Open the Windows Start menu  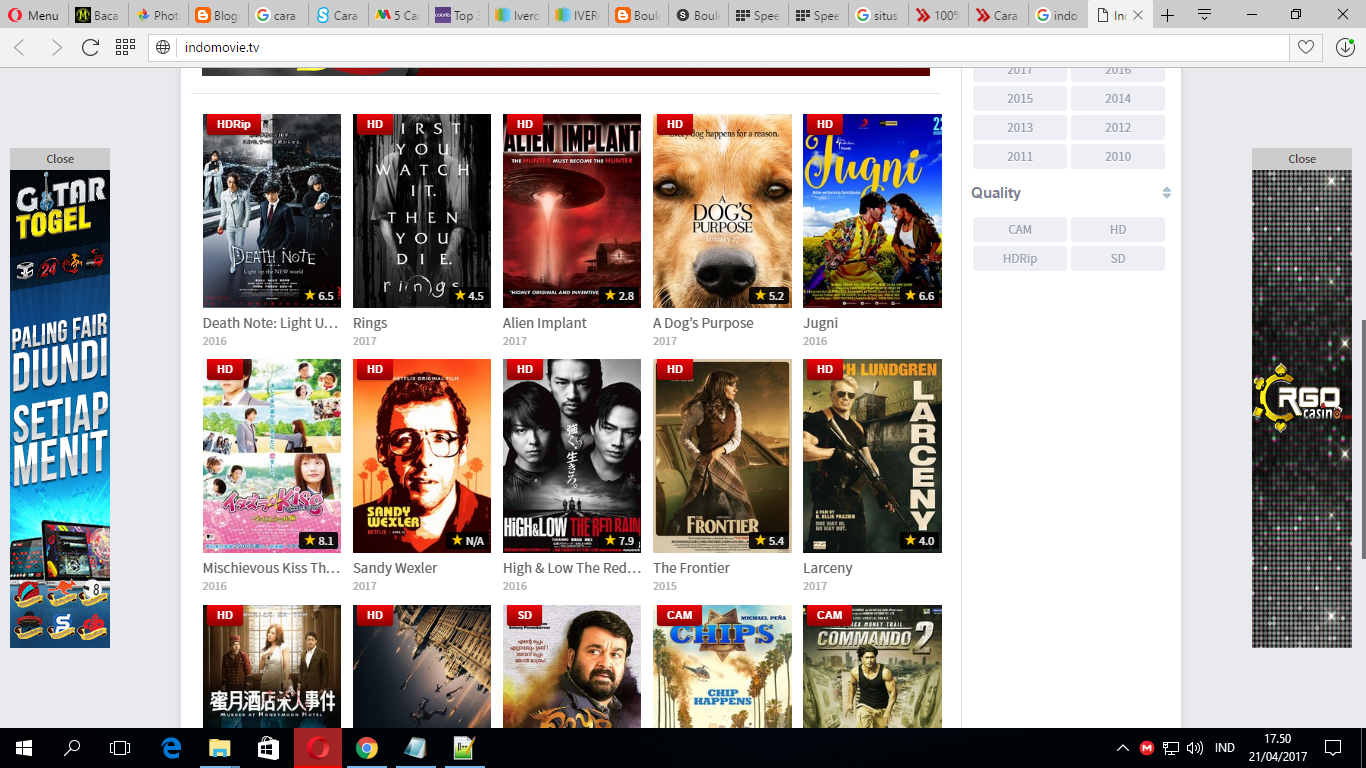tap(24, 747)
